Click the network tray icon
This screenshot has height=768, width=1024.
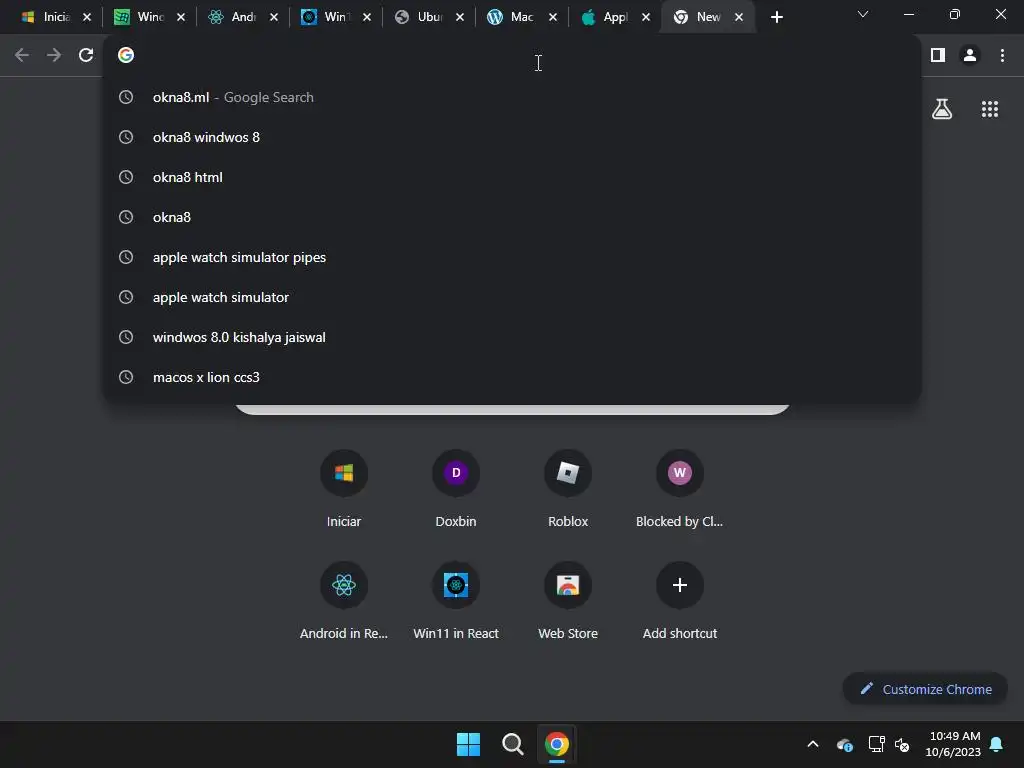click(x=876, y=744)
